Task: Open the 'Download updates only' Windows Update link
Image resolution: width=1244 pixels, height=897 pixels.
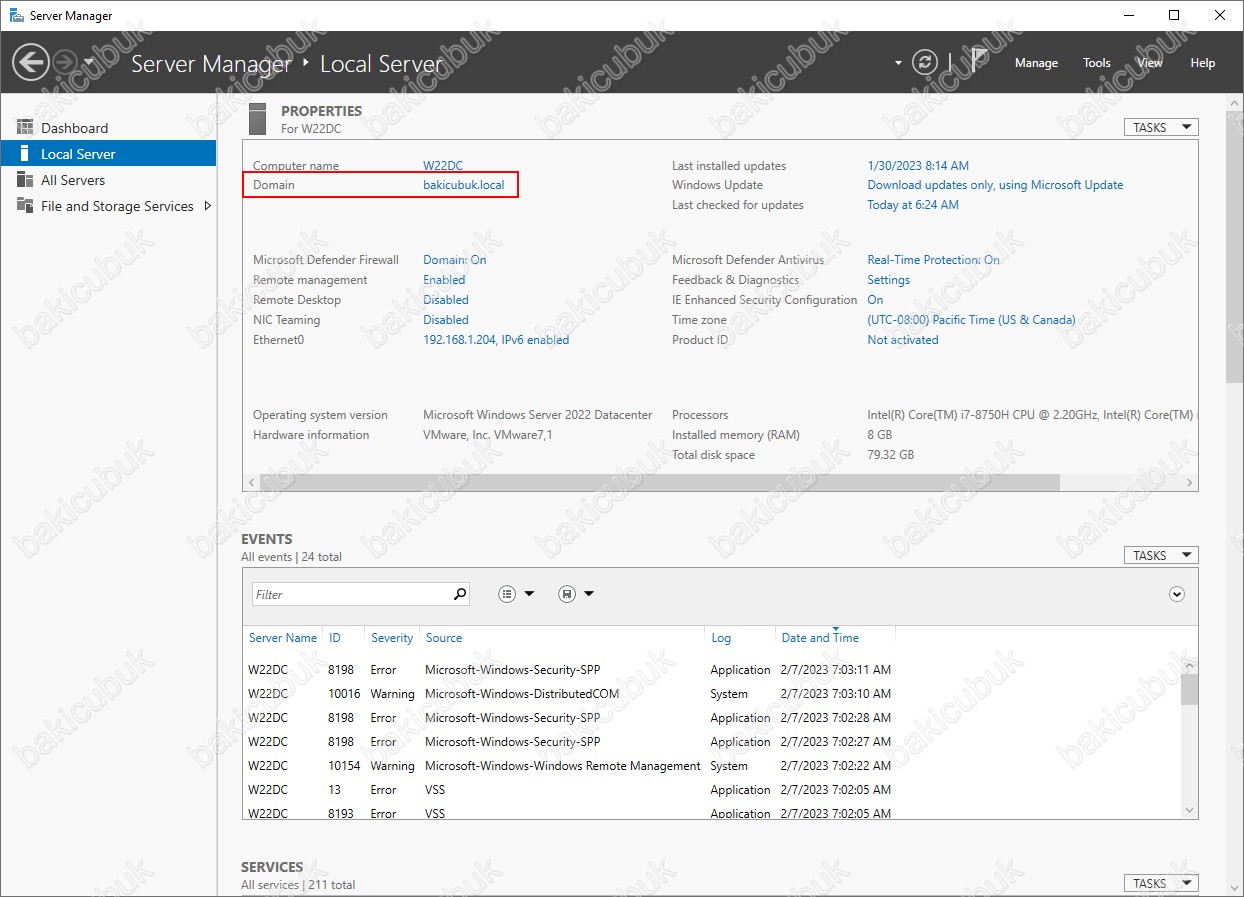Action: [x=995, y=185]
